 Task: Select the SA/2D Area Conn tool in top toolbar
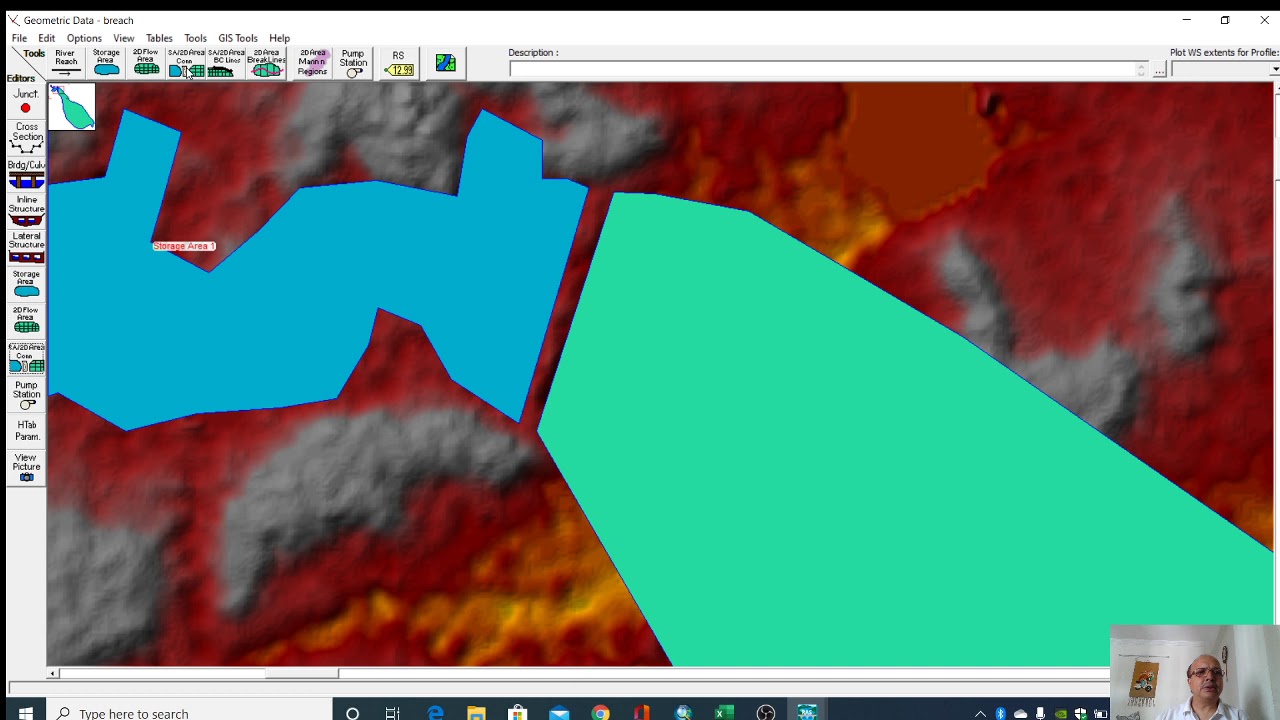(x=186, y=62)
